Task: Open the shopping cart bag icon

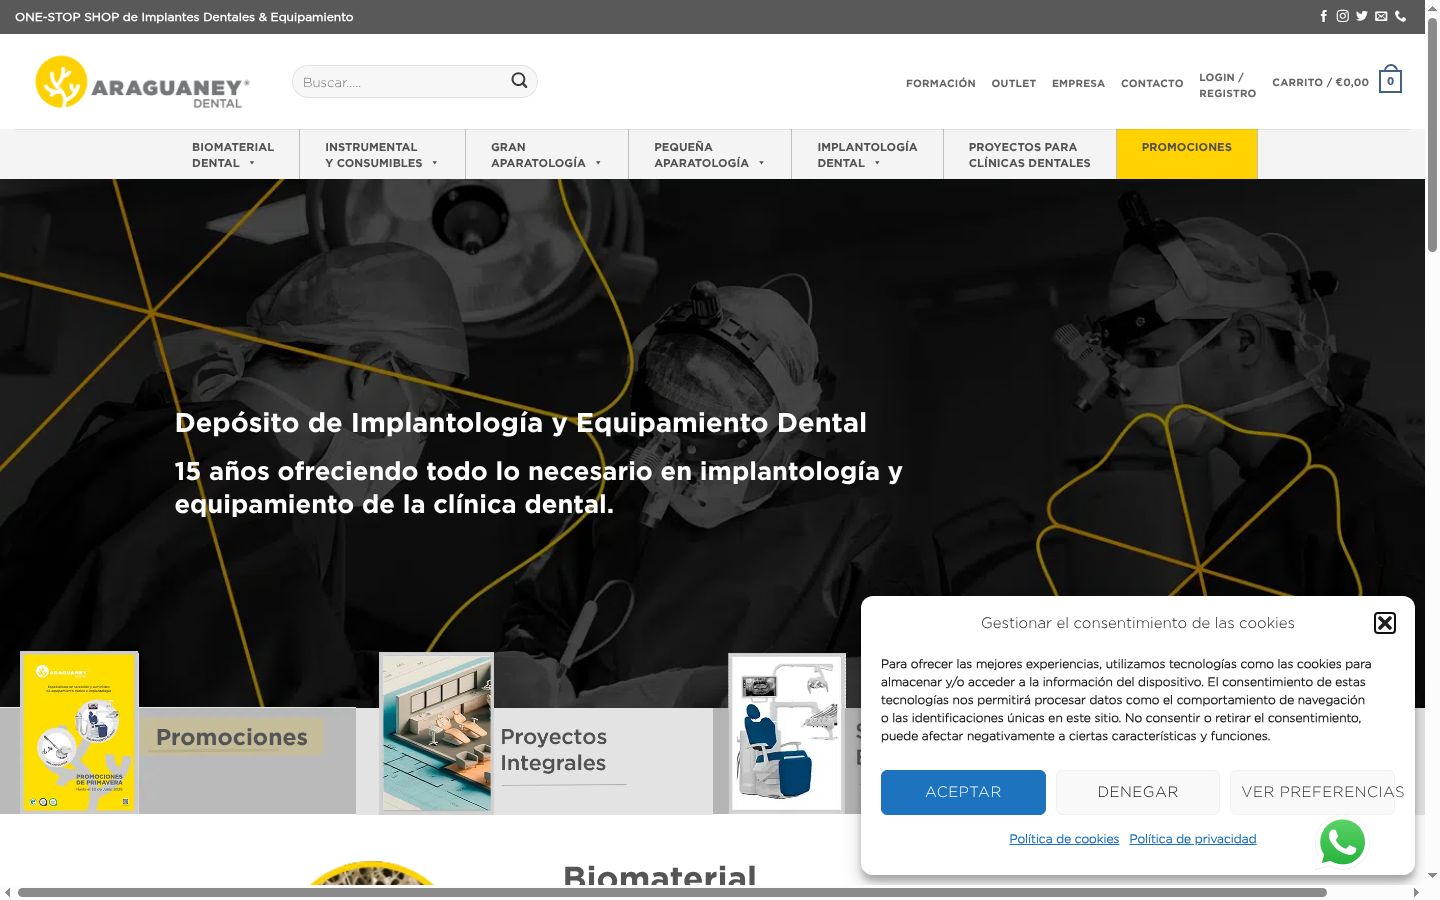Action: (1390, 80)
